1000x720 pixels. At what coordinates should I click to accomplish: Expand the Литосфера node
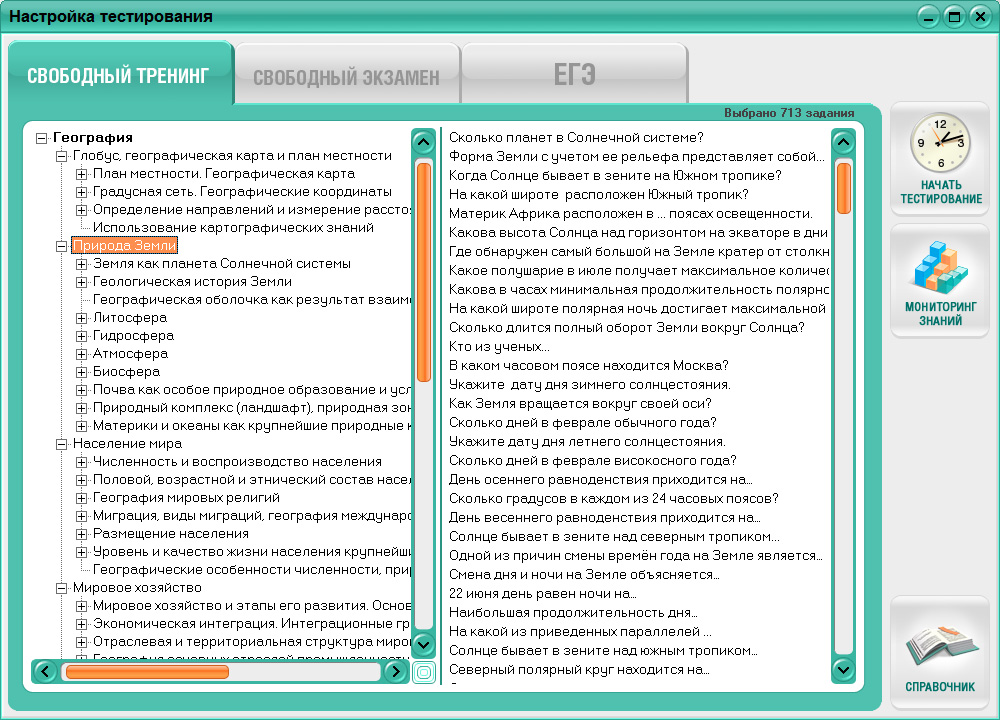coord(82,318)
